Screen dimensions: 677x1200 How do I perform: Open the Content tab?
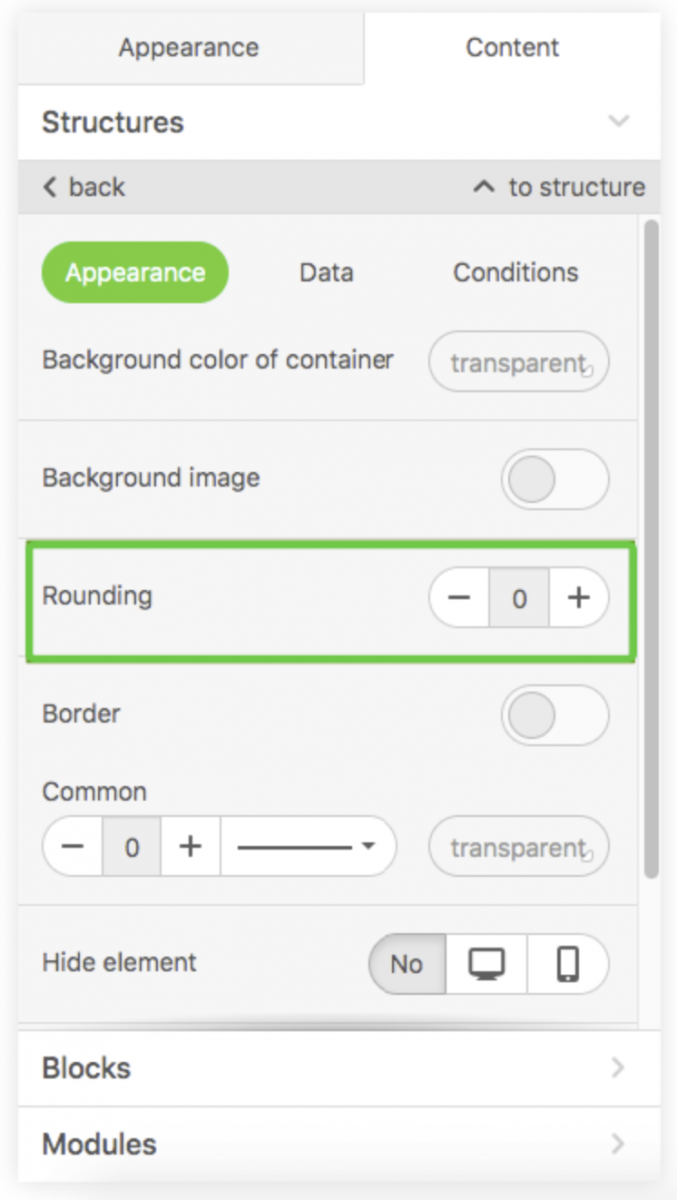512,47
